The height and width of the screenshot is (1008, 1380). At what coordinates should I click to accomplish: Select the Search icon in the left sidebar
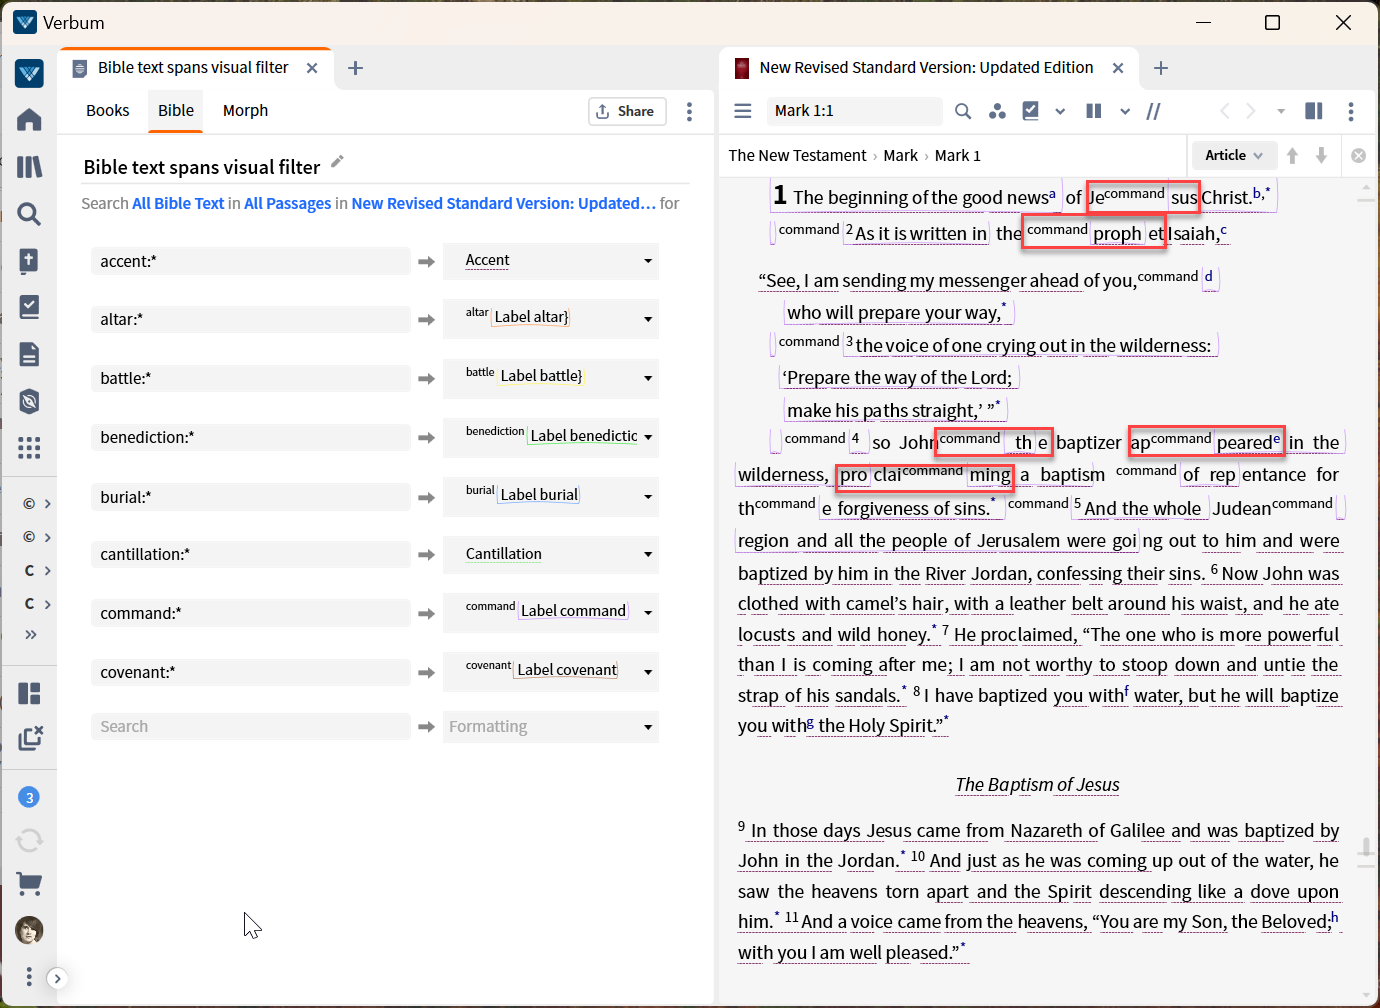coord(29,213)
